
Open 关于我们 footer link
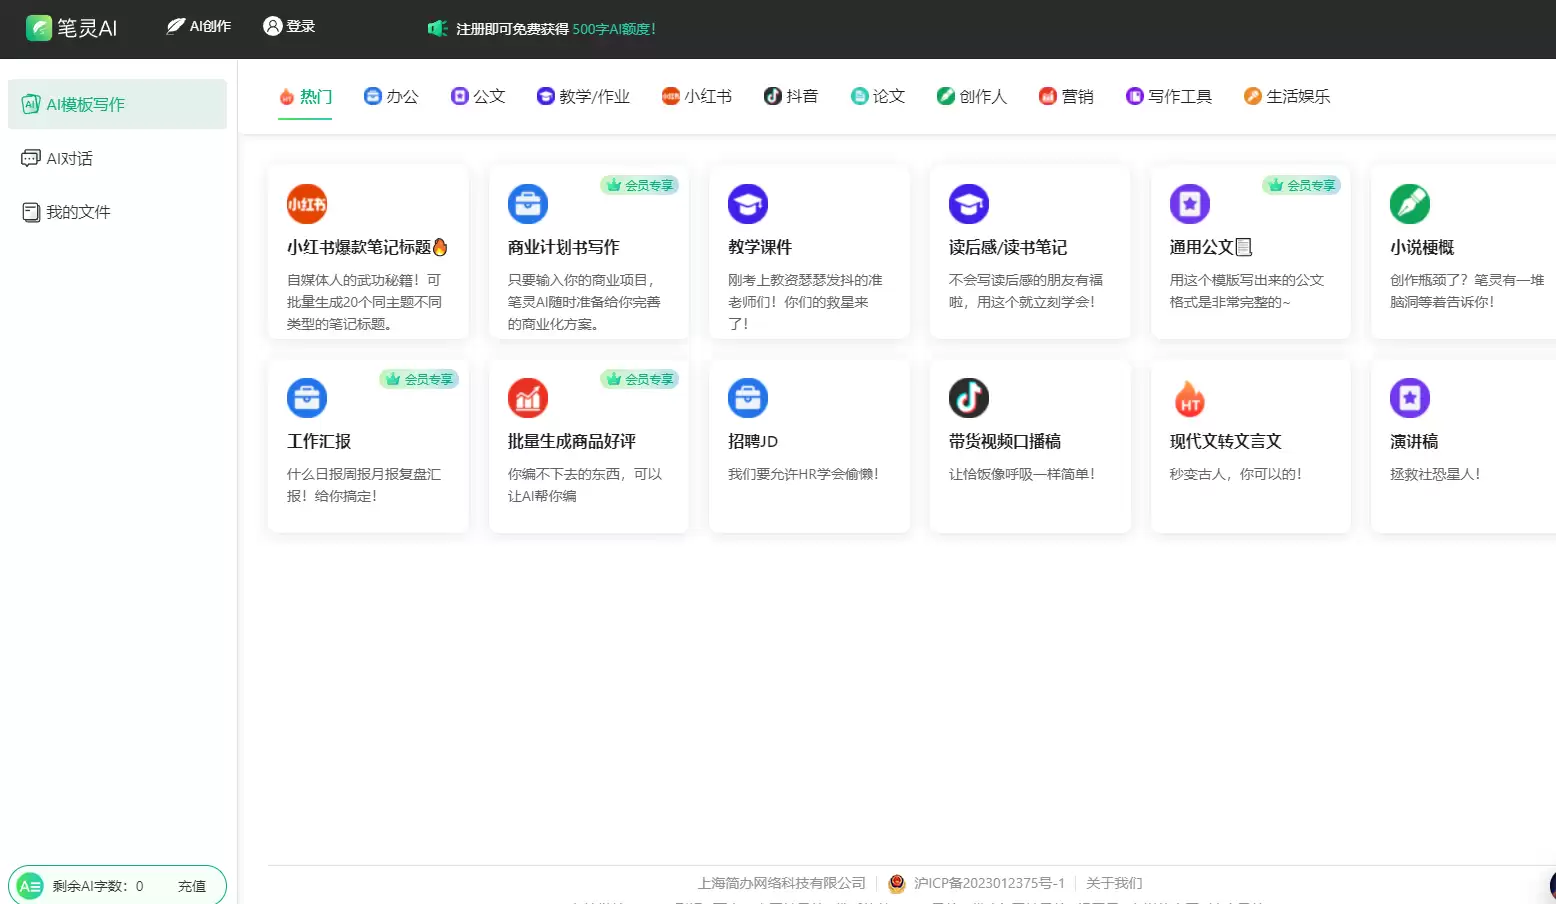coord(1114,883)
